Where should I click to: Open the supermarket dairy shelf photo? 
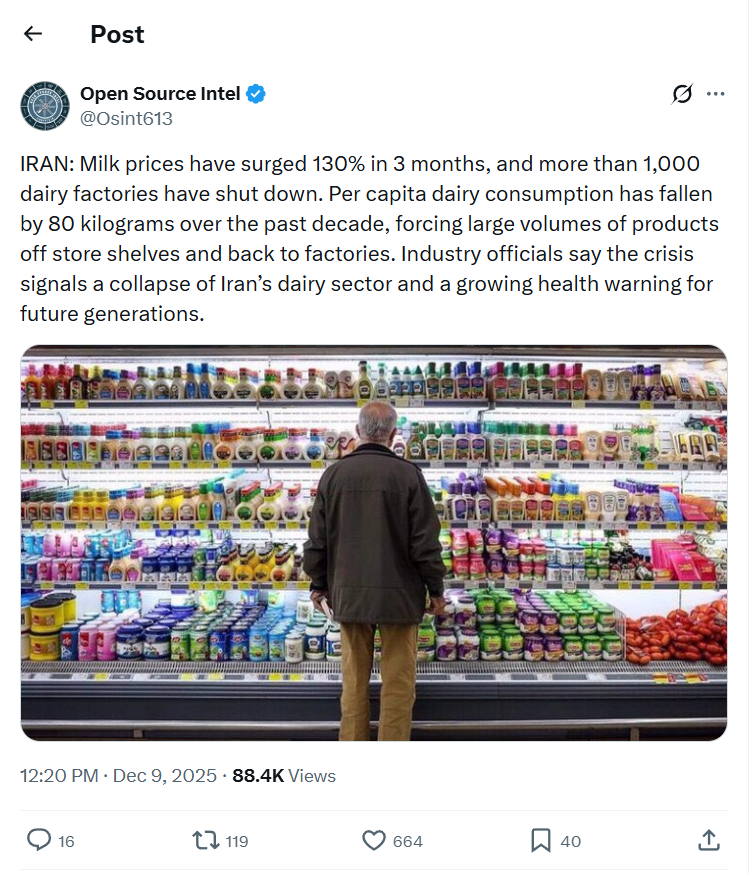pyautogui.click(x=374, y=543)
